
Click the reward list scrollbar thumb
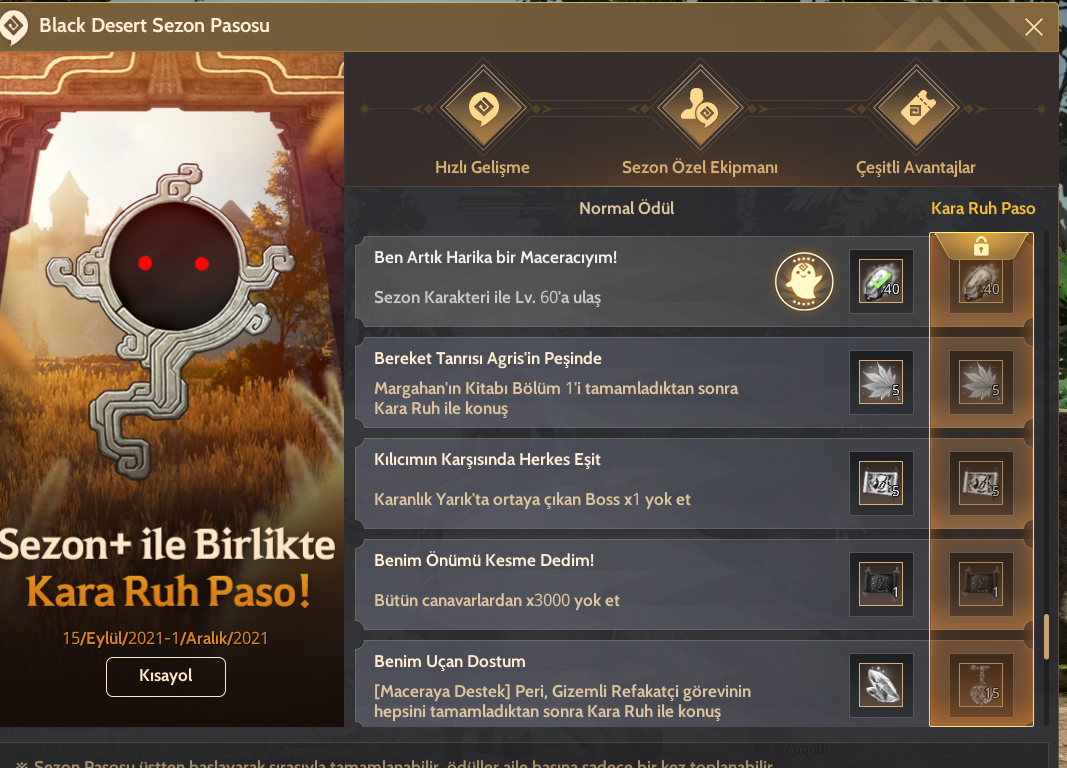coord(1047,636)
